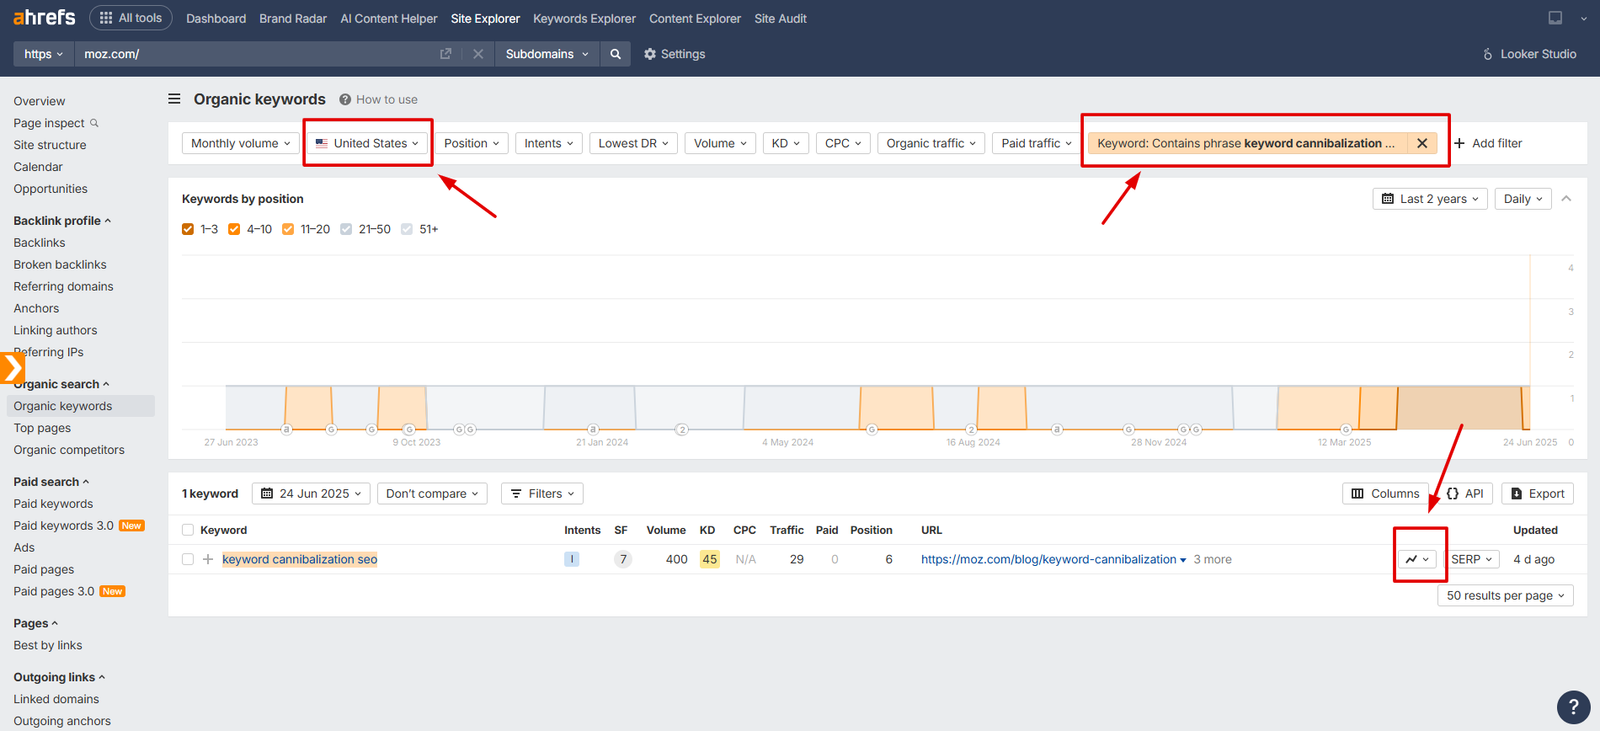This screenshot has width=1600, height=731.
Task: Open Daily interval dropdown
Action: click(x=1524, y=199)
